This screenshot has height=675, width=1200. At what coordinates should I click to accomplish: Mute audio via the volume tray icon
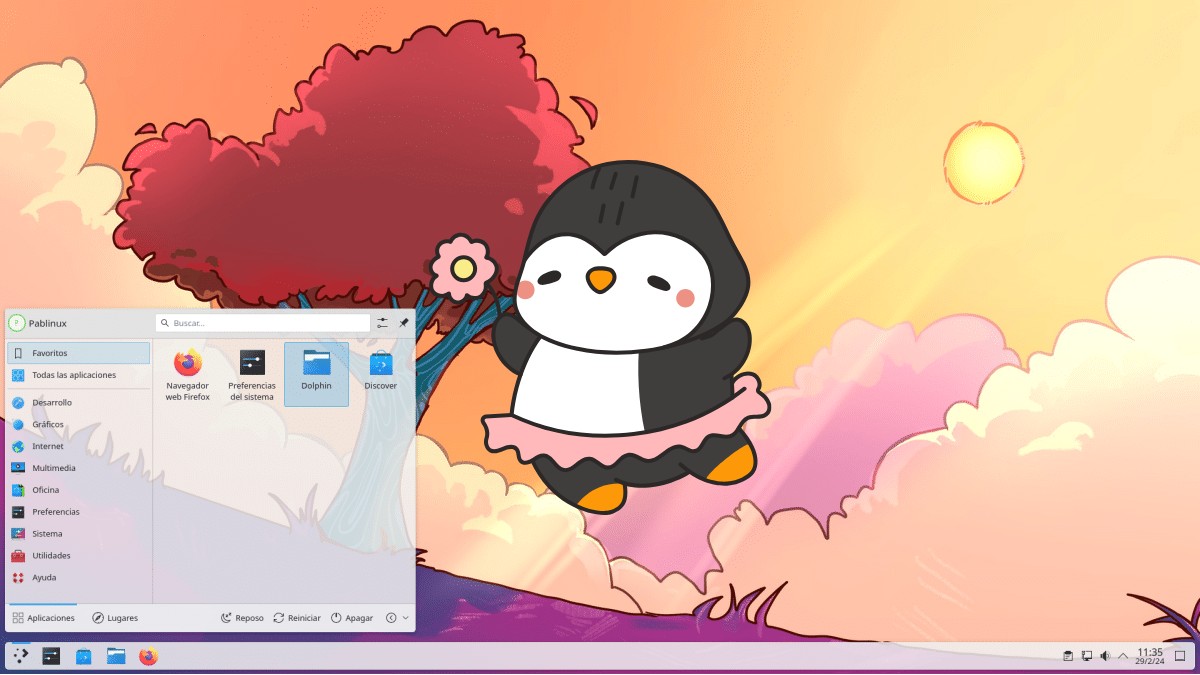click(x=1103, y=656)
